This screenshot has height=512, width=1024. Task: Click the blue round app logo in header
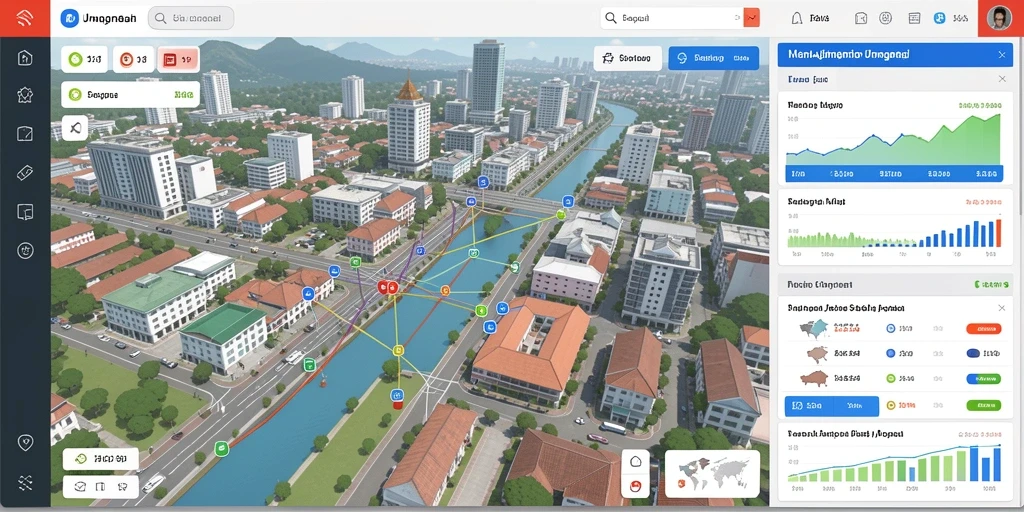(x=69, y=18)
